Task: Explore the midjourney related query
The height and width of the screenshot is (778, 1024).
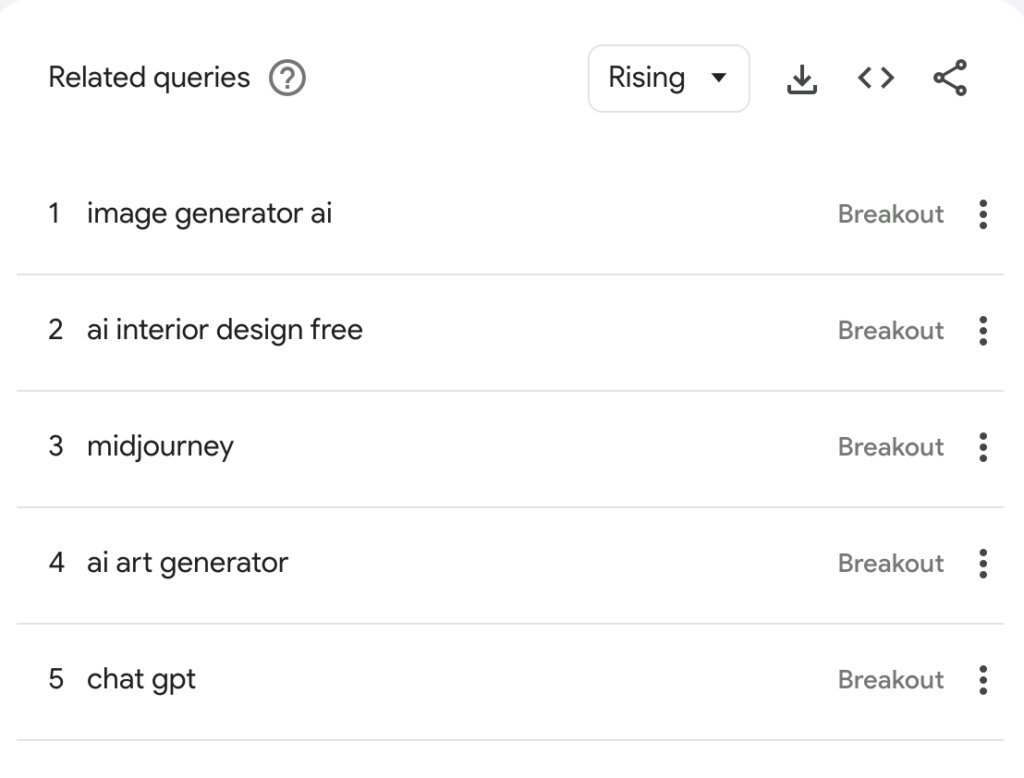Action: coord(160,446)
